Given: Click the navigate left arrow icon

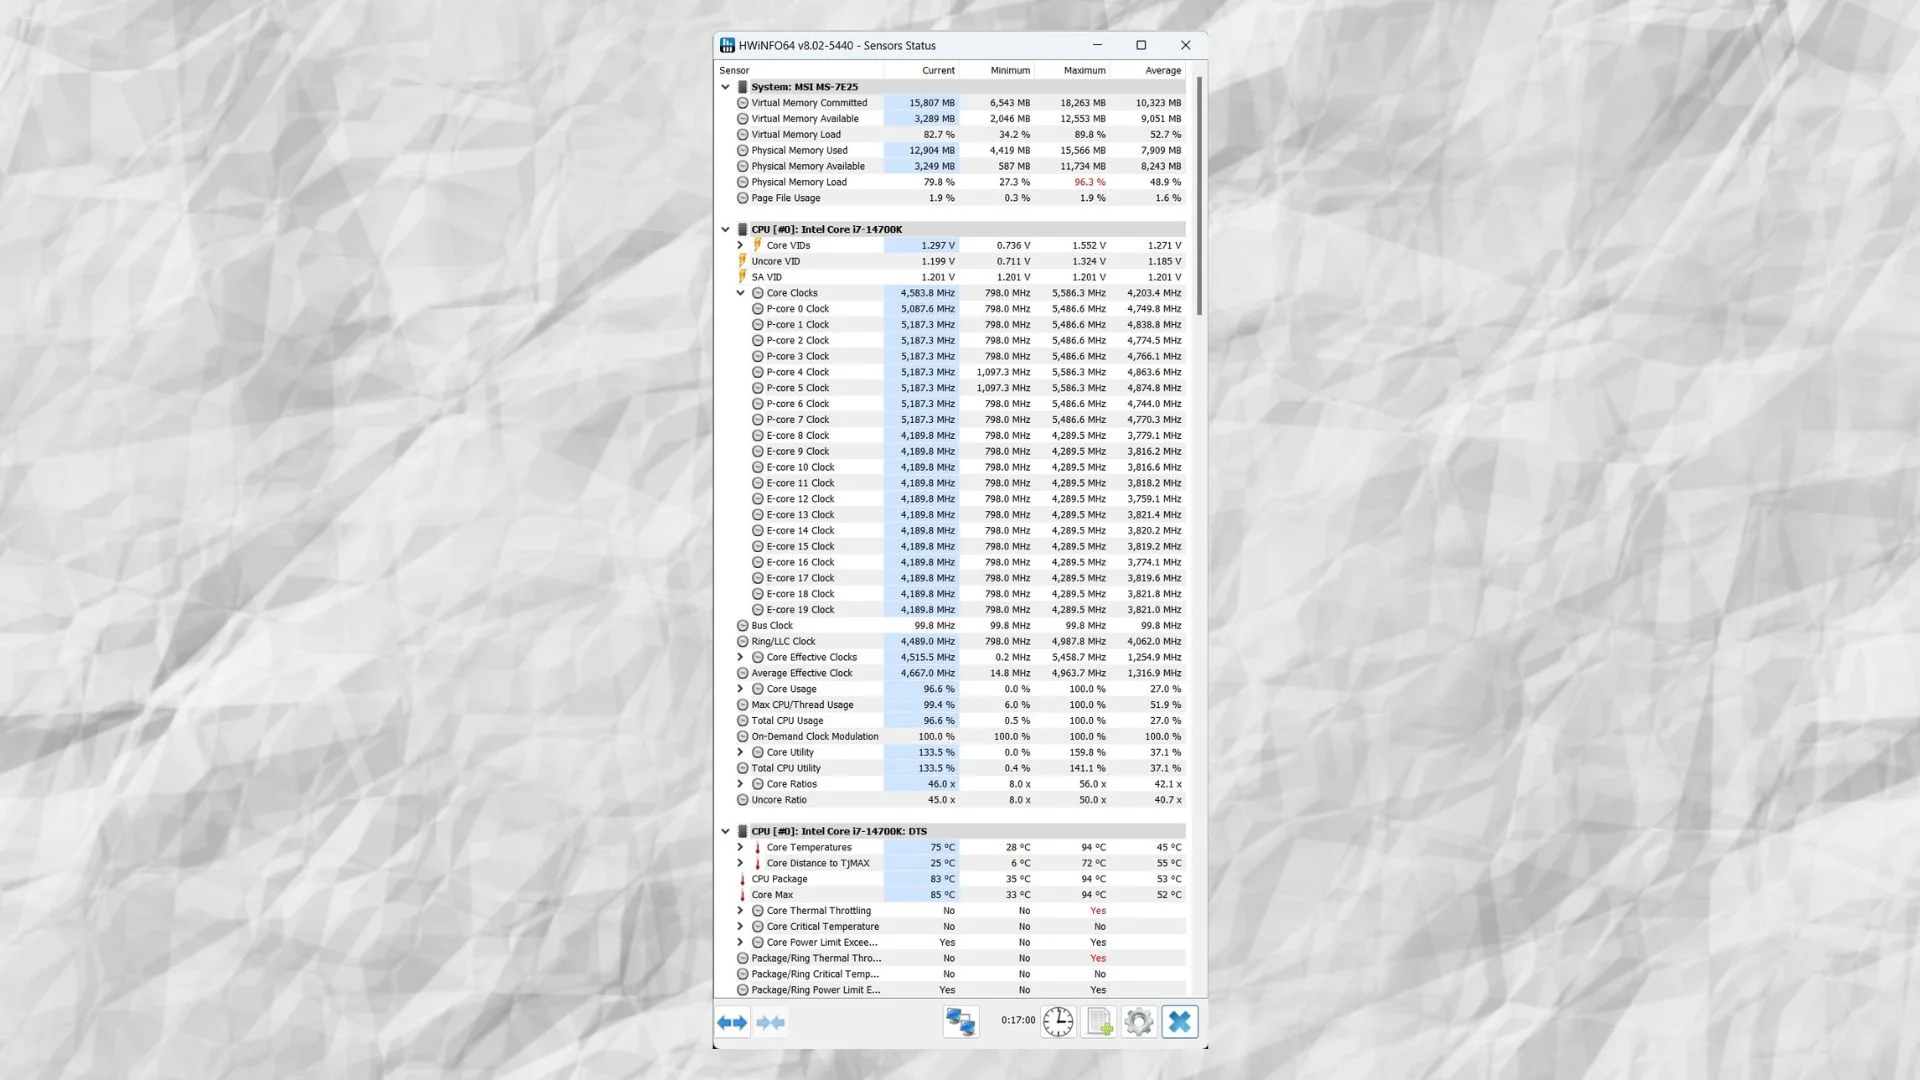Looking at the screenshot, I should click(725, 1021).
